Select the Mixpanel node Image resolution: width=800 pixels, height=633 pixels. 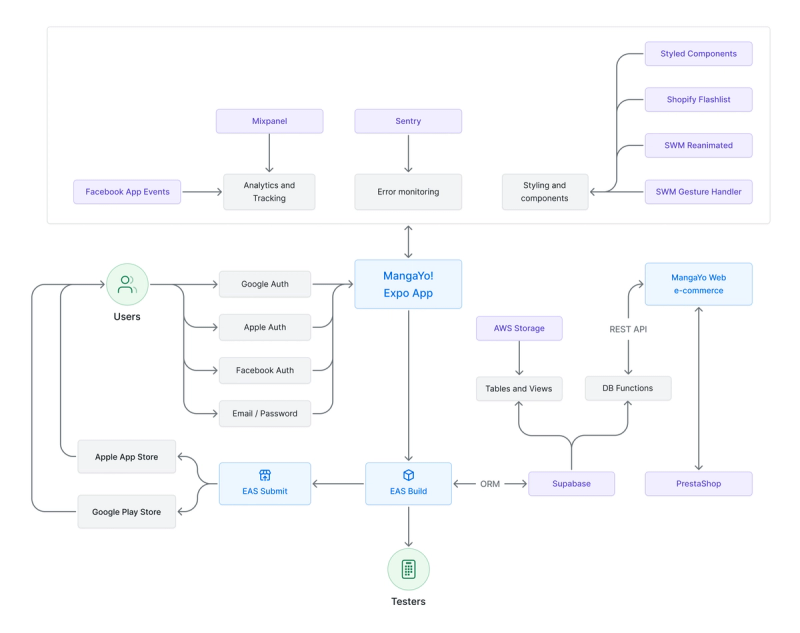(x=269, y=120)
